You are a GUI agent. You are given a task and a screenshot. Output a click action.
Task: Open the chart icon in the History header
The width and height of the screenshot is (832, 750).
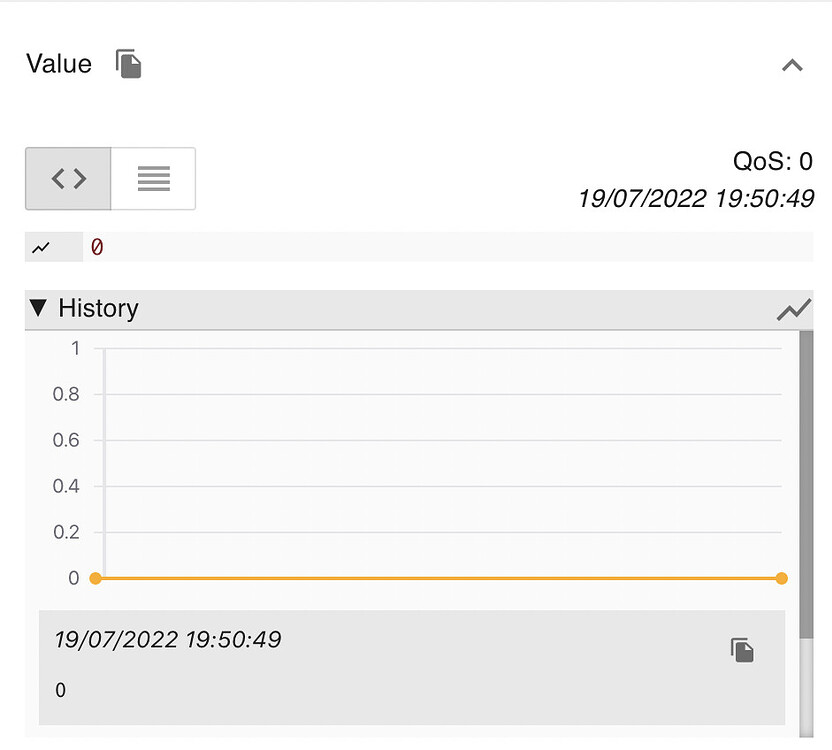point(794,309)
